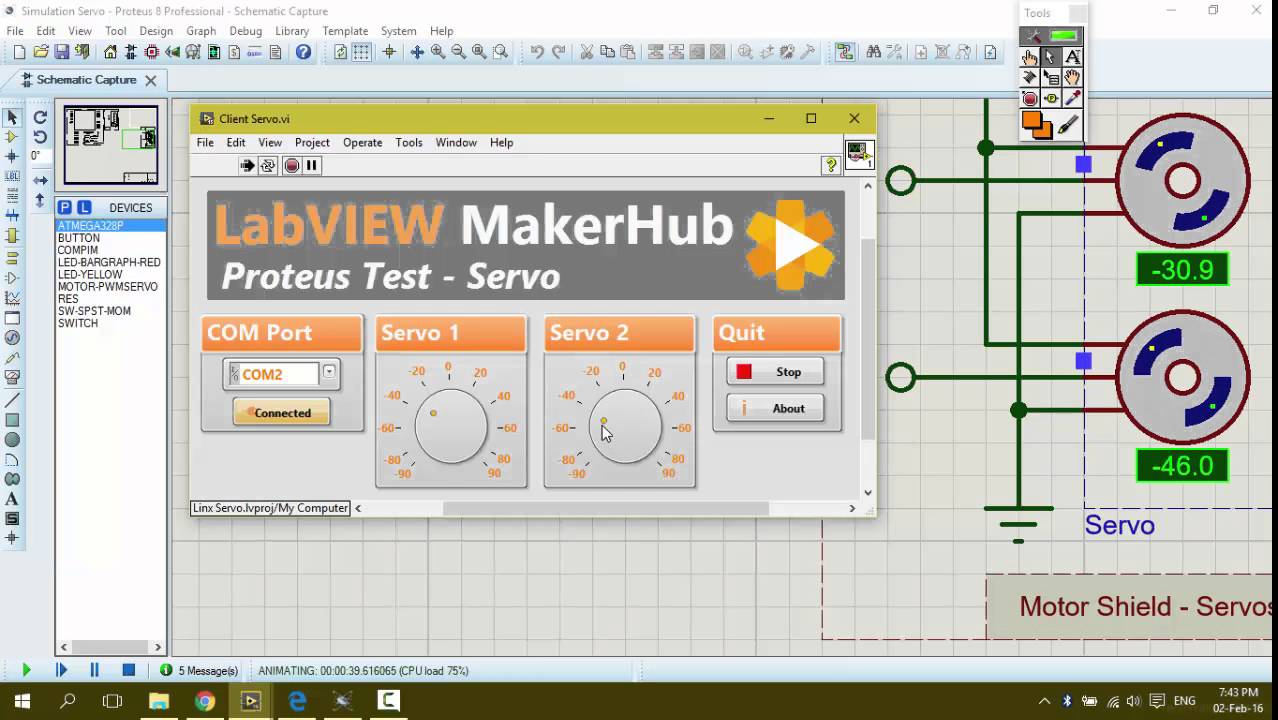The image size is (1278, 720).
Task: Open Google Chrome from the taskbar
Action: pos(205,701)
